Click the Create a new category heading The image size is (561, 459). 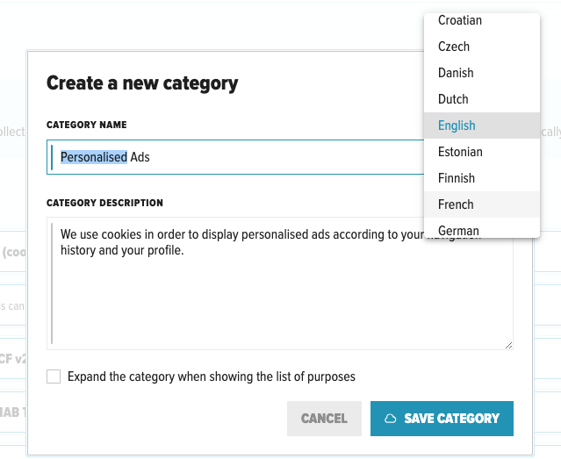142,84
